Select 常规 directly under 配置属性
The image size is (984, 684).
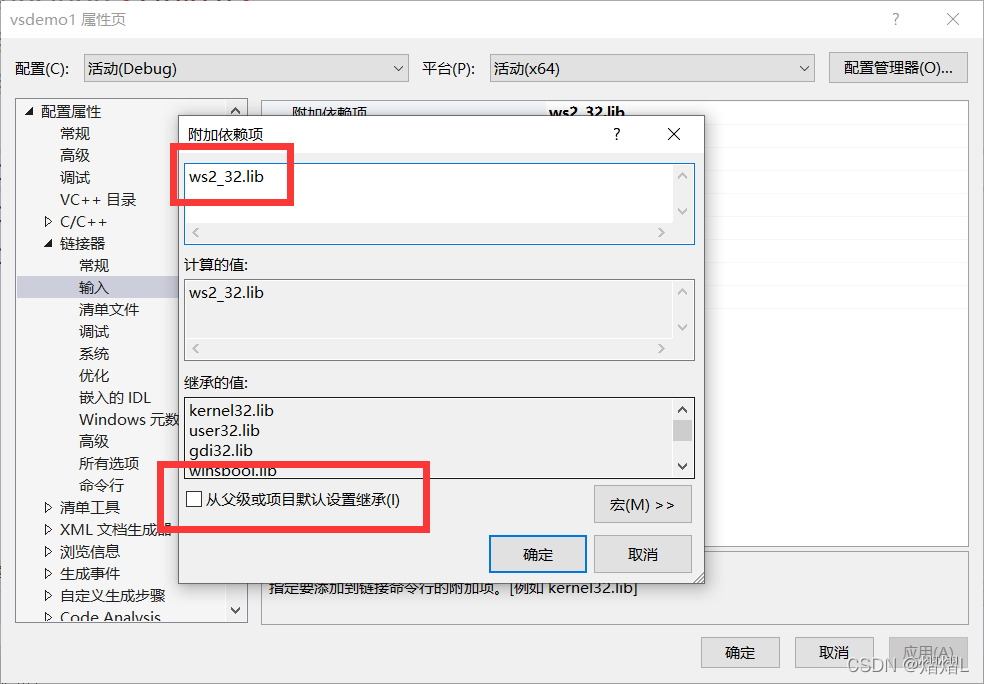[x=75, y=134]
